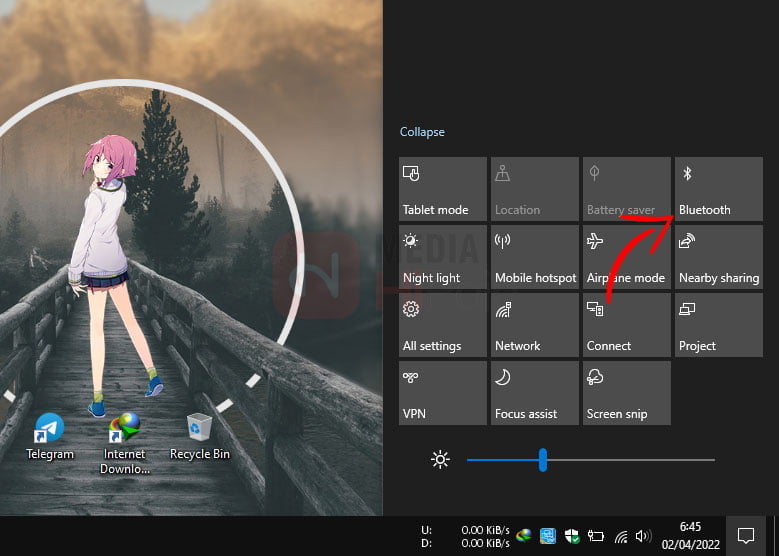The height and width of the screenshot is (556, 779).
Task: Toggle Mobile hotspot tile
Action: 535,257
